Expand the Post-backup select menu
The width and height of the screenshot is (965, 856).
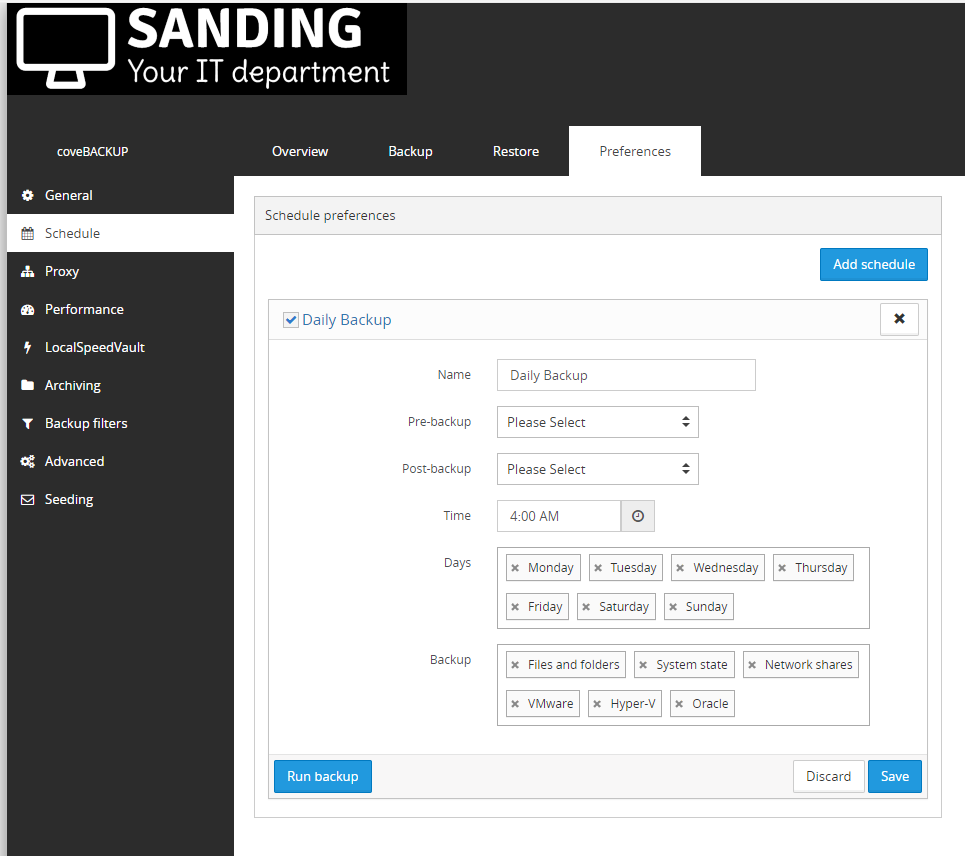pos(597,469)
